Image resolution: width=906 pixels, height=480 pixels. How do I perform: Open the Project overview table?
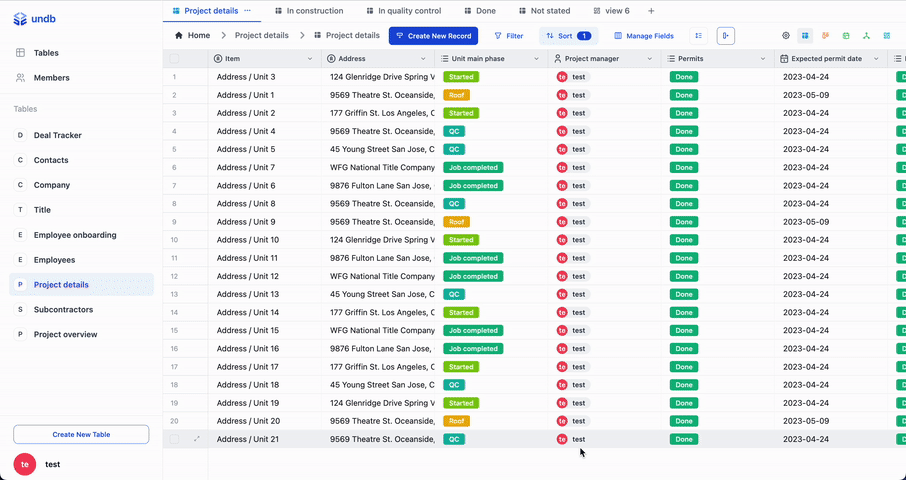81,334
